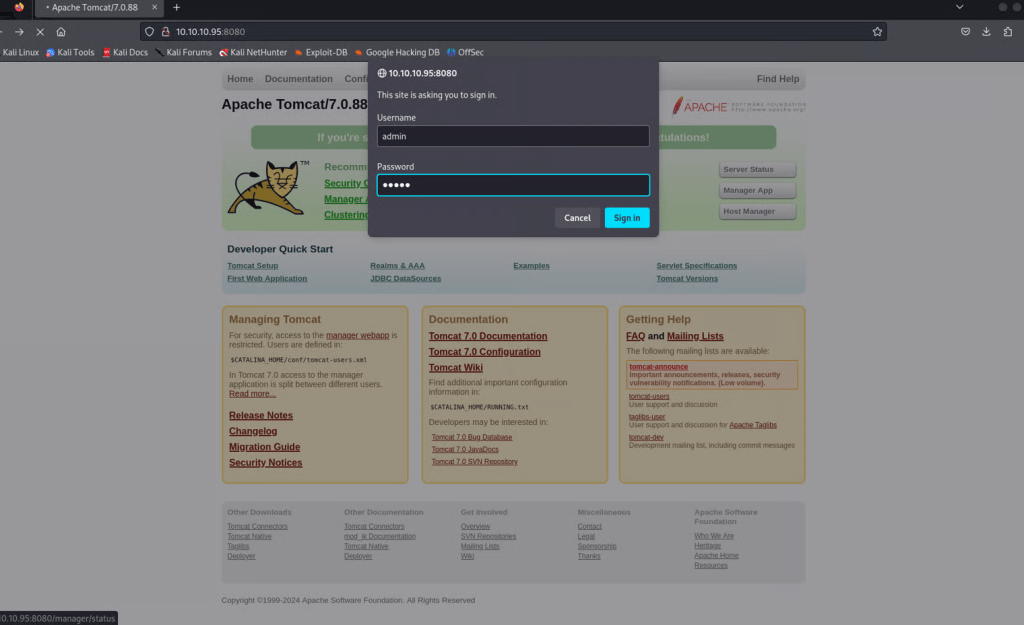Bookmark this page with star icon
The height and width of the screenshot is (625, 1024).
click(877, 32)
